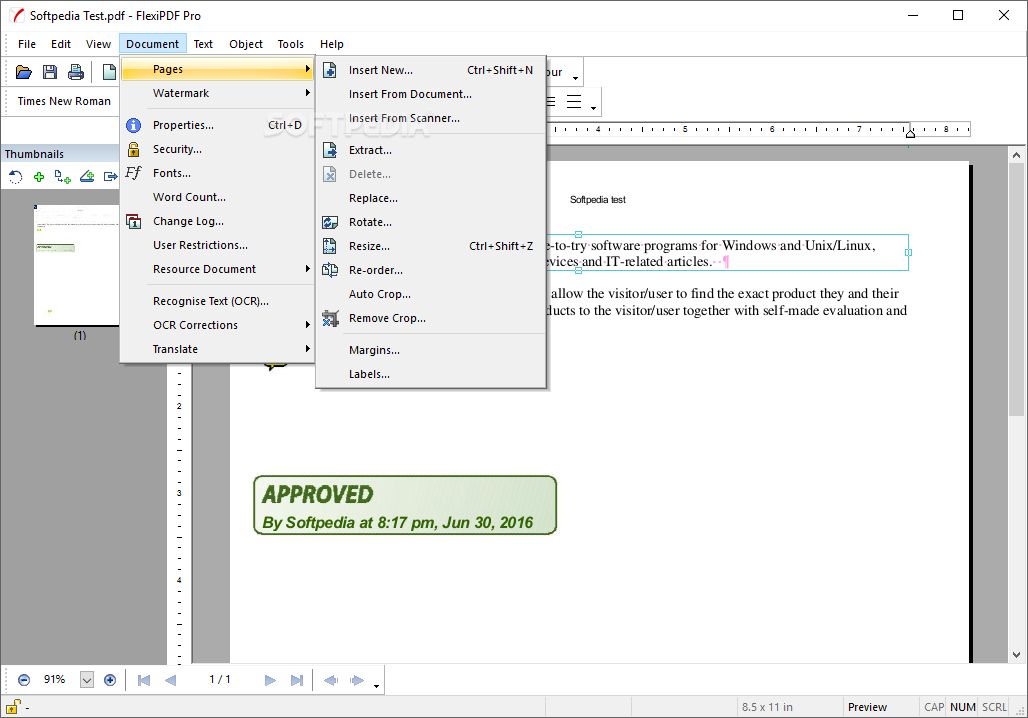Screen dimensions: 1028x718
Task: Click the zoom out minus icon
Action: 24,680
